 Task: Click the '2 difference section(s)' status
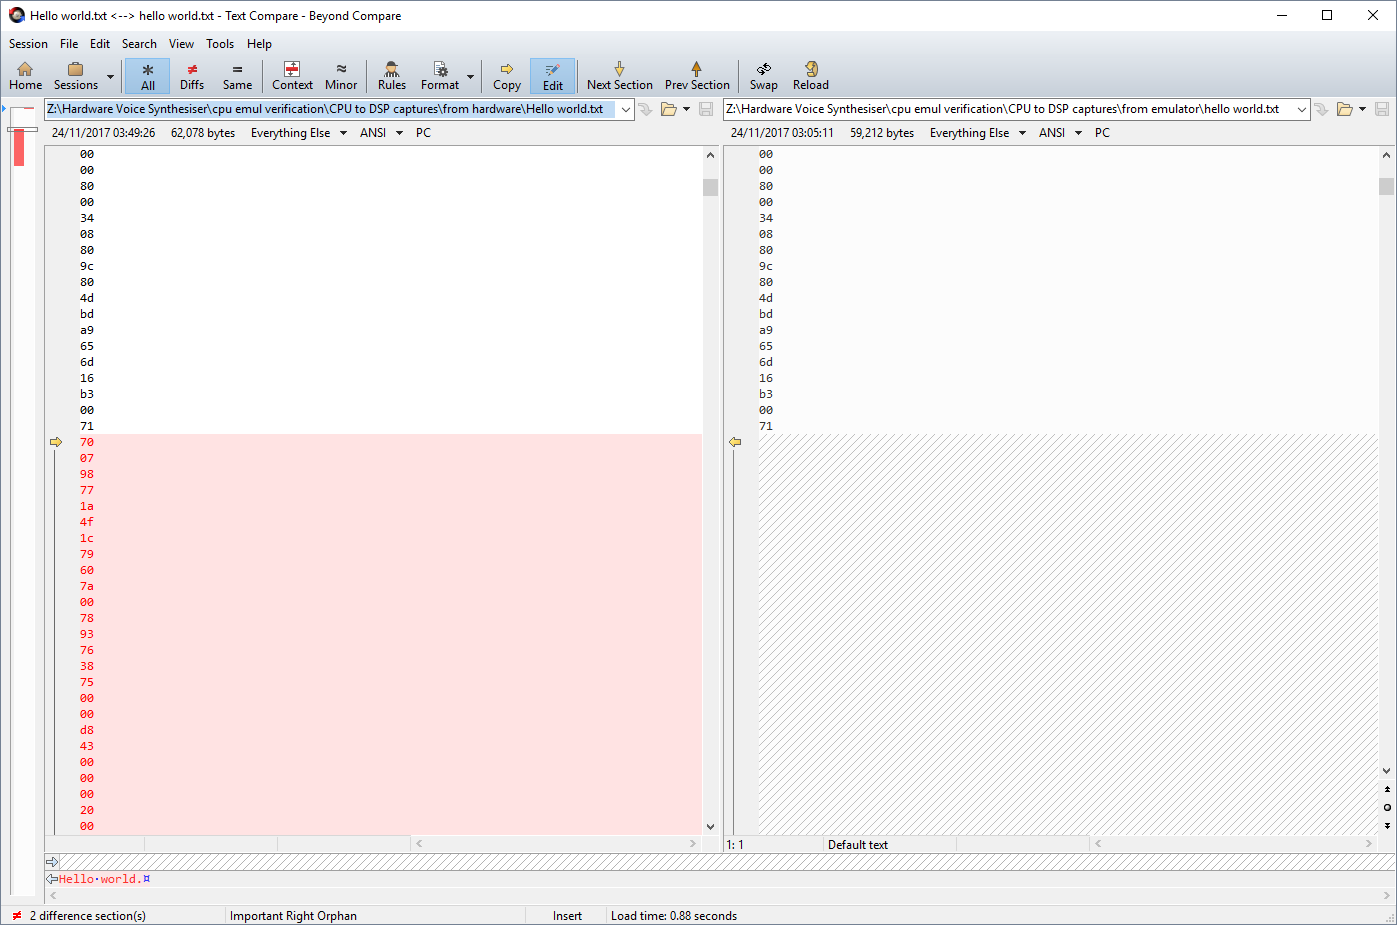pos(87,916)
